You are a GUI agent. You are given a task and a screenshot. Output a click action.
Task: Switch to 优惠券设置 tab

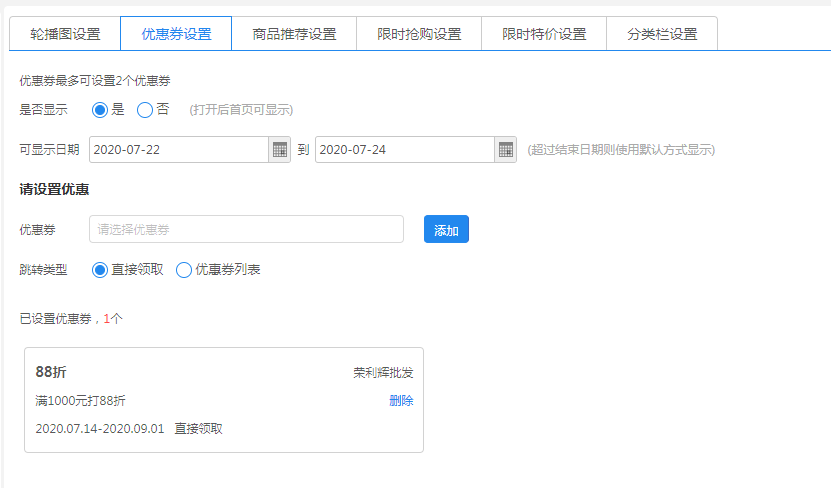pos(176,34)
